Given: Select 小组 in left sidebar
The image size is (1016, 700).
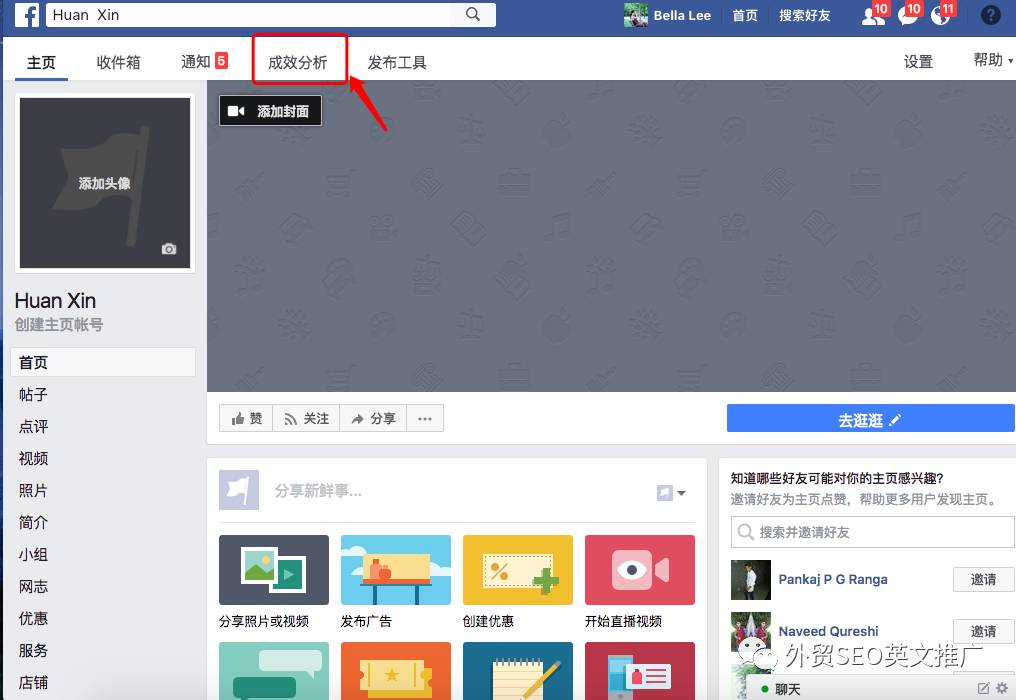Looking at the screenshot, I should [33, 554].
